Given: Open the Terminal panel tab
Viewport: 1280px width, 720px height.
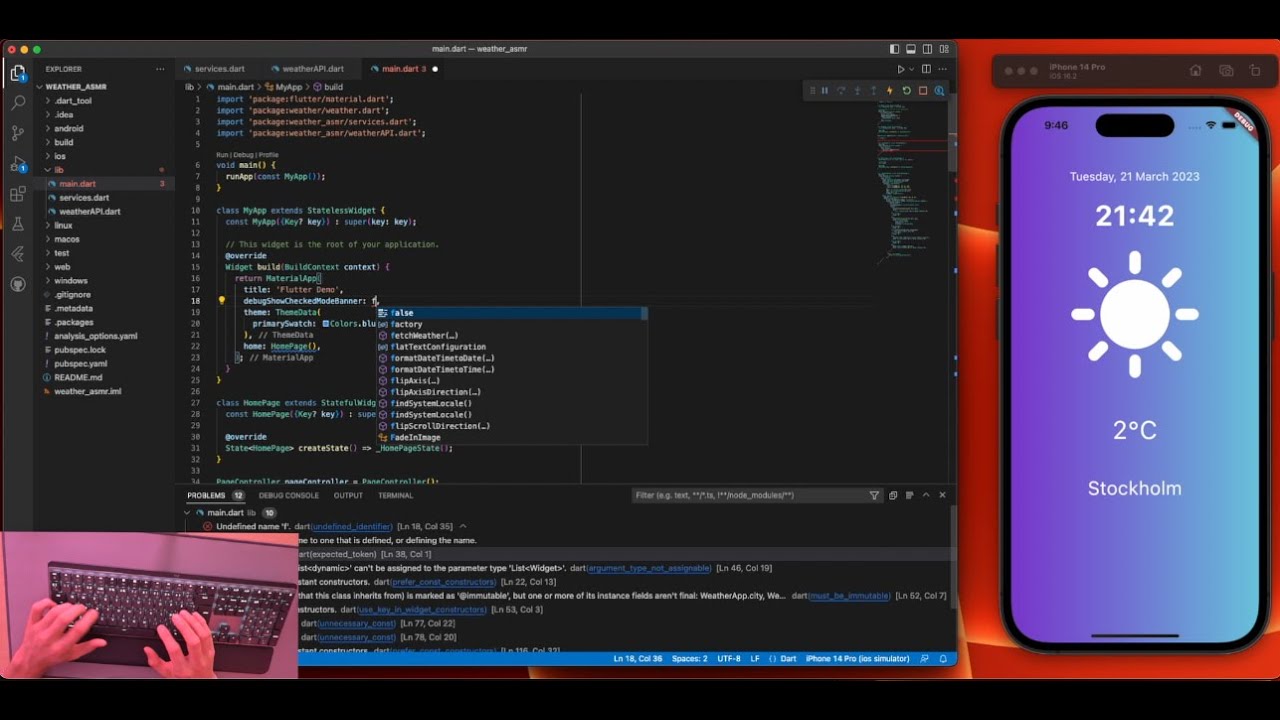Looking at the screenshot, I should (x=396, y=496).
